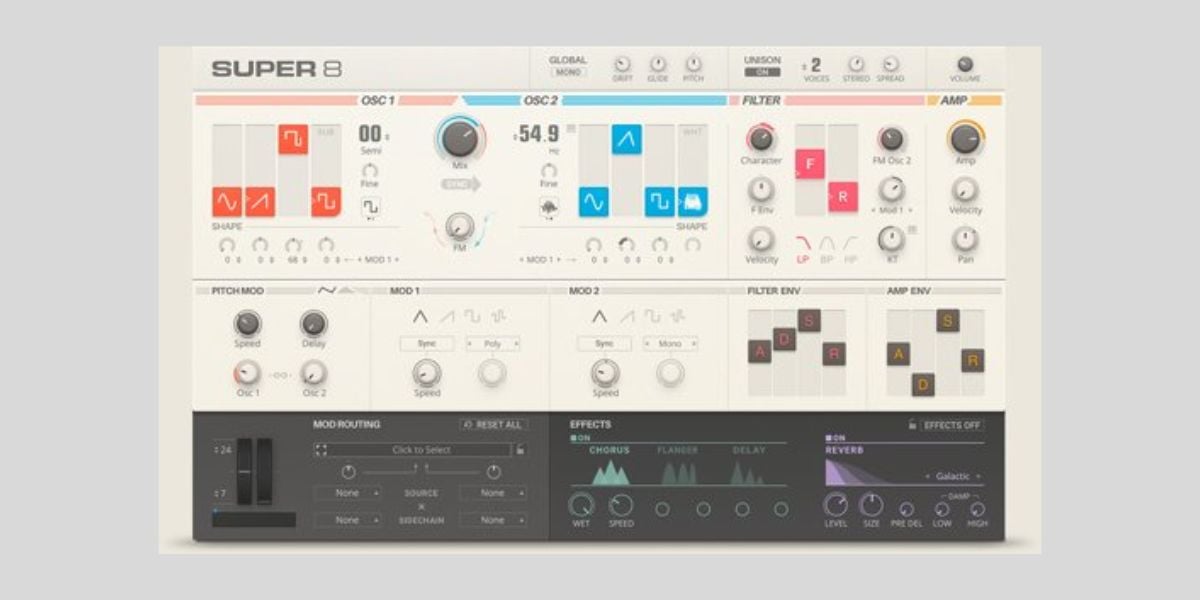This screenshot has width=1200, height=600.
Task: Click the RESET ALL button
Action: click(x=493, y=425)
